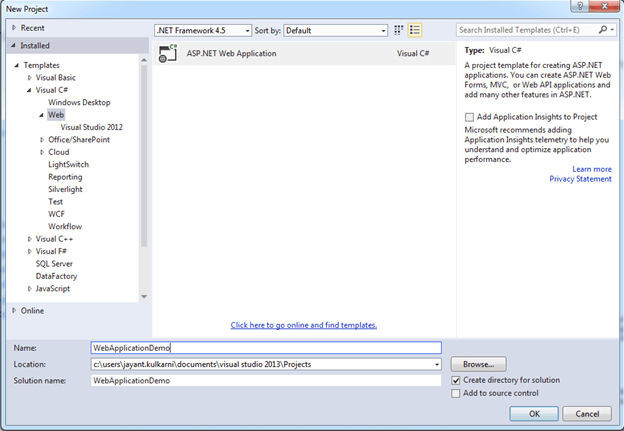The image size is (624, 431).
Task: Select the Test category
Action: tap(56, 202)
